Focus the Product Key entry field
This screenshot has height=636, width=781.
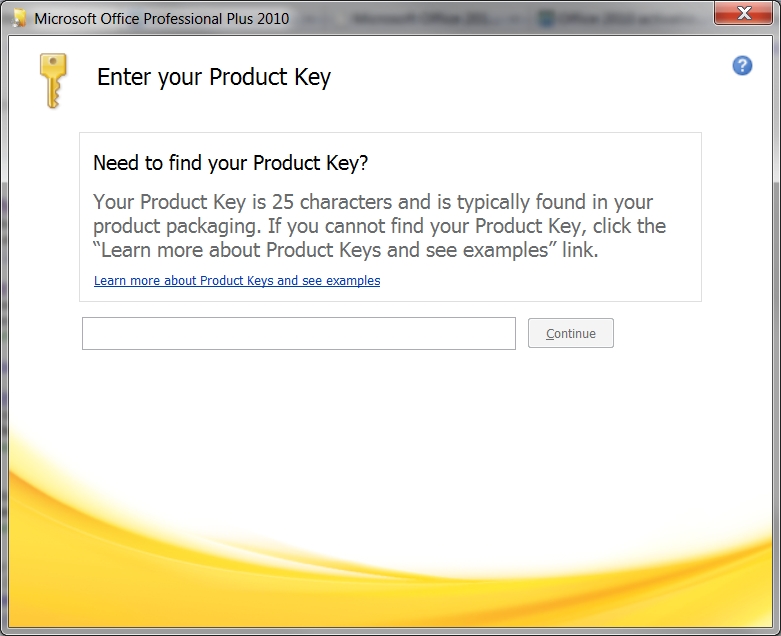pyautogui.click(x=298, y=334)
